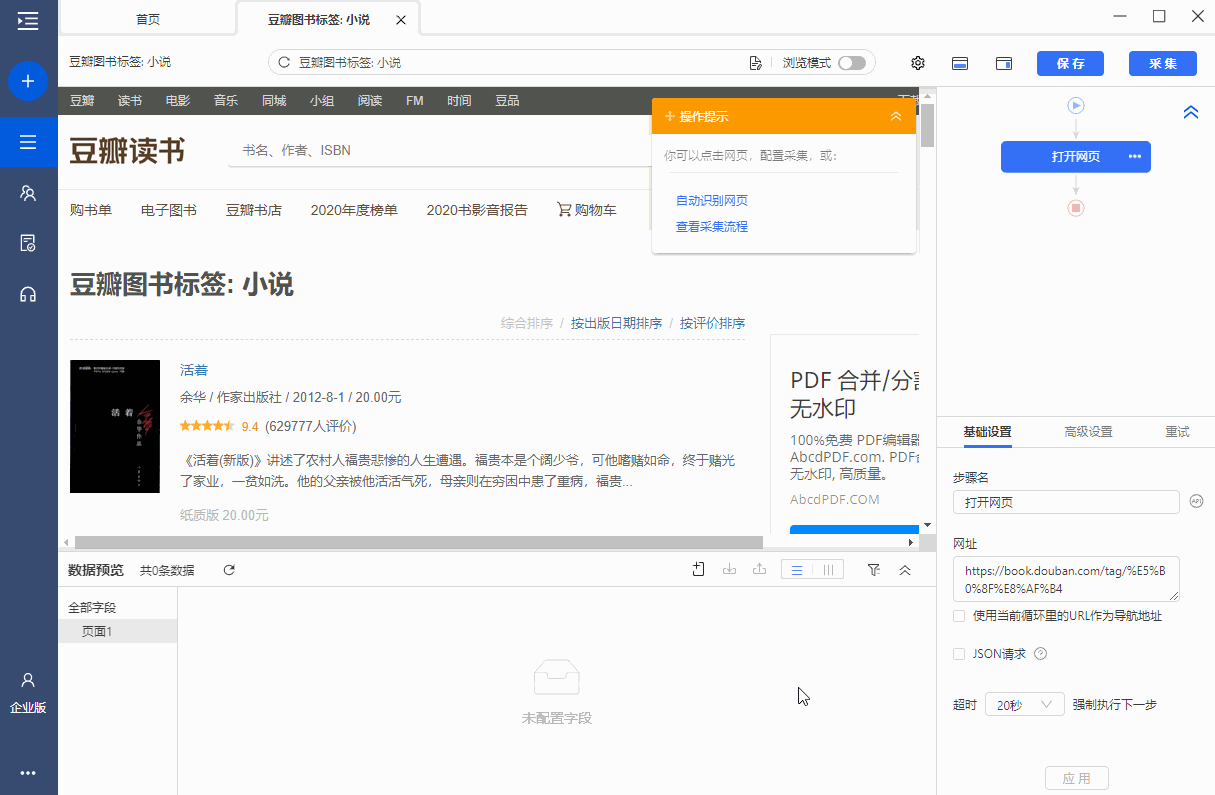Open the filter icon in 数据预览
Viewport: 1215px width, 795px height.
point(874,570)
